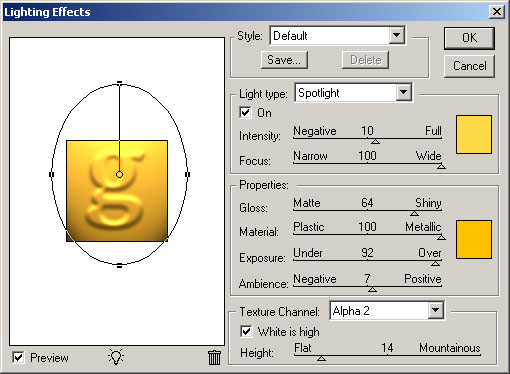Click the bottom handle of light ellipse
This screenshot has height=374, width=510.
(x=119, y=266)
